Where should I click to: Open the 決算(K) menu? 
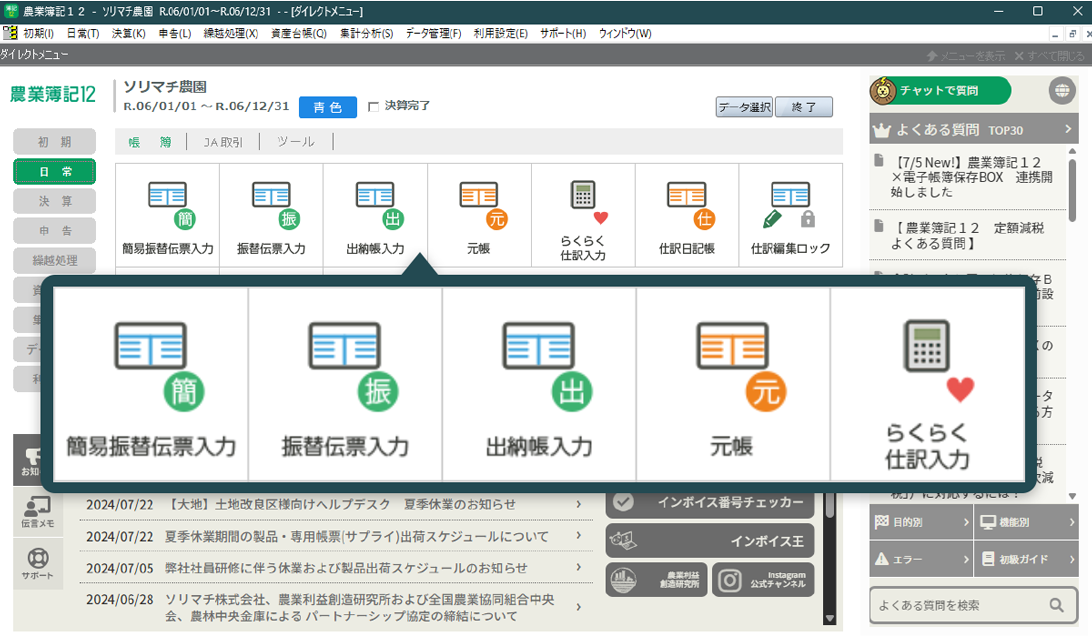129,33
